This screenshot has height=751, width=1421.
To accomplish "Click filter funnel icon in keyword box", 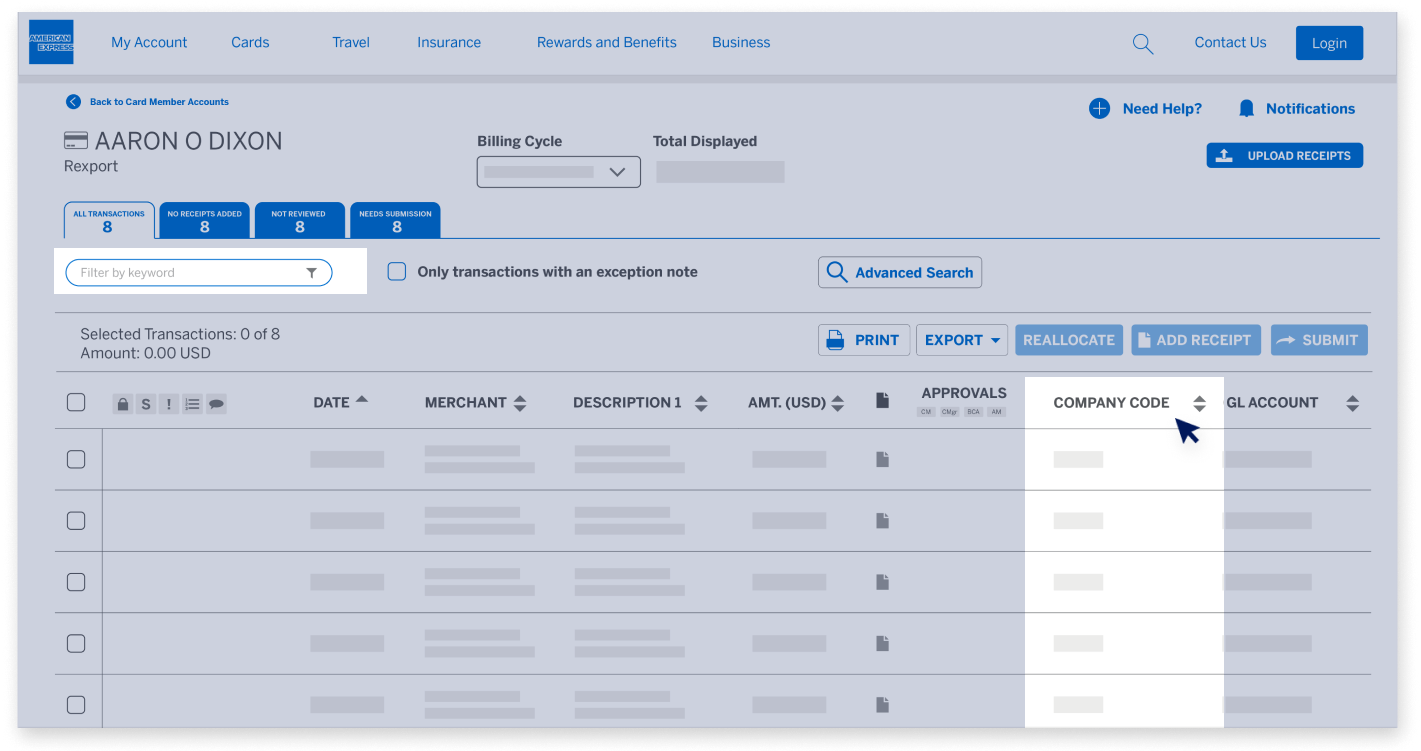I will (311, 273).
